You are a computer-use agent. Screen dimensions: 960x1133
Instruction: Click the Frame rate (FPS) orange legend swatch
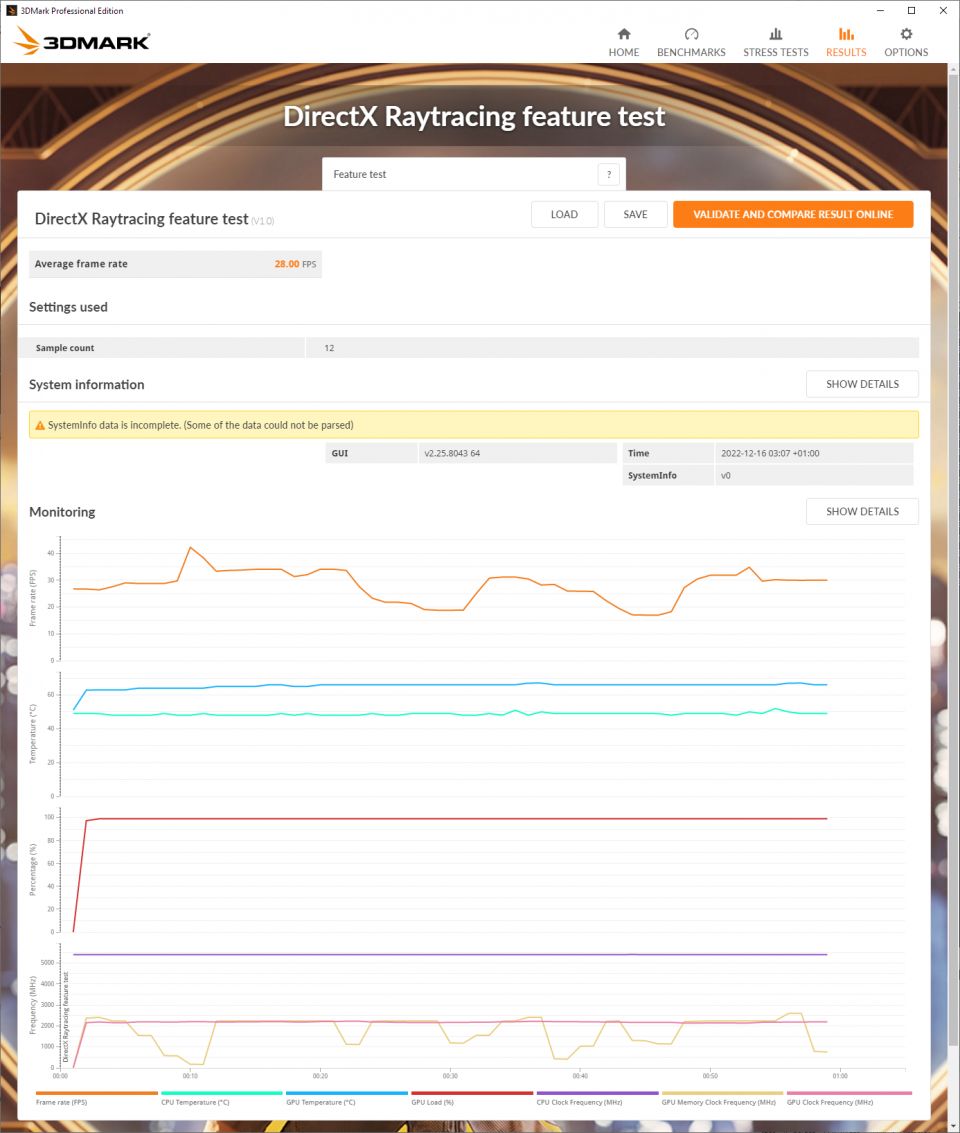(96, 1093)
